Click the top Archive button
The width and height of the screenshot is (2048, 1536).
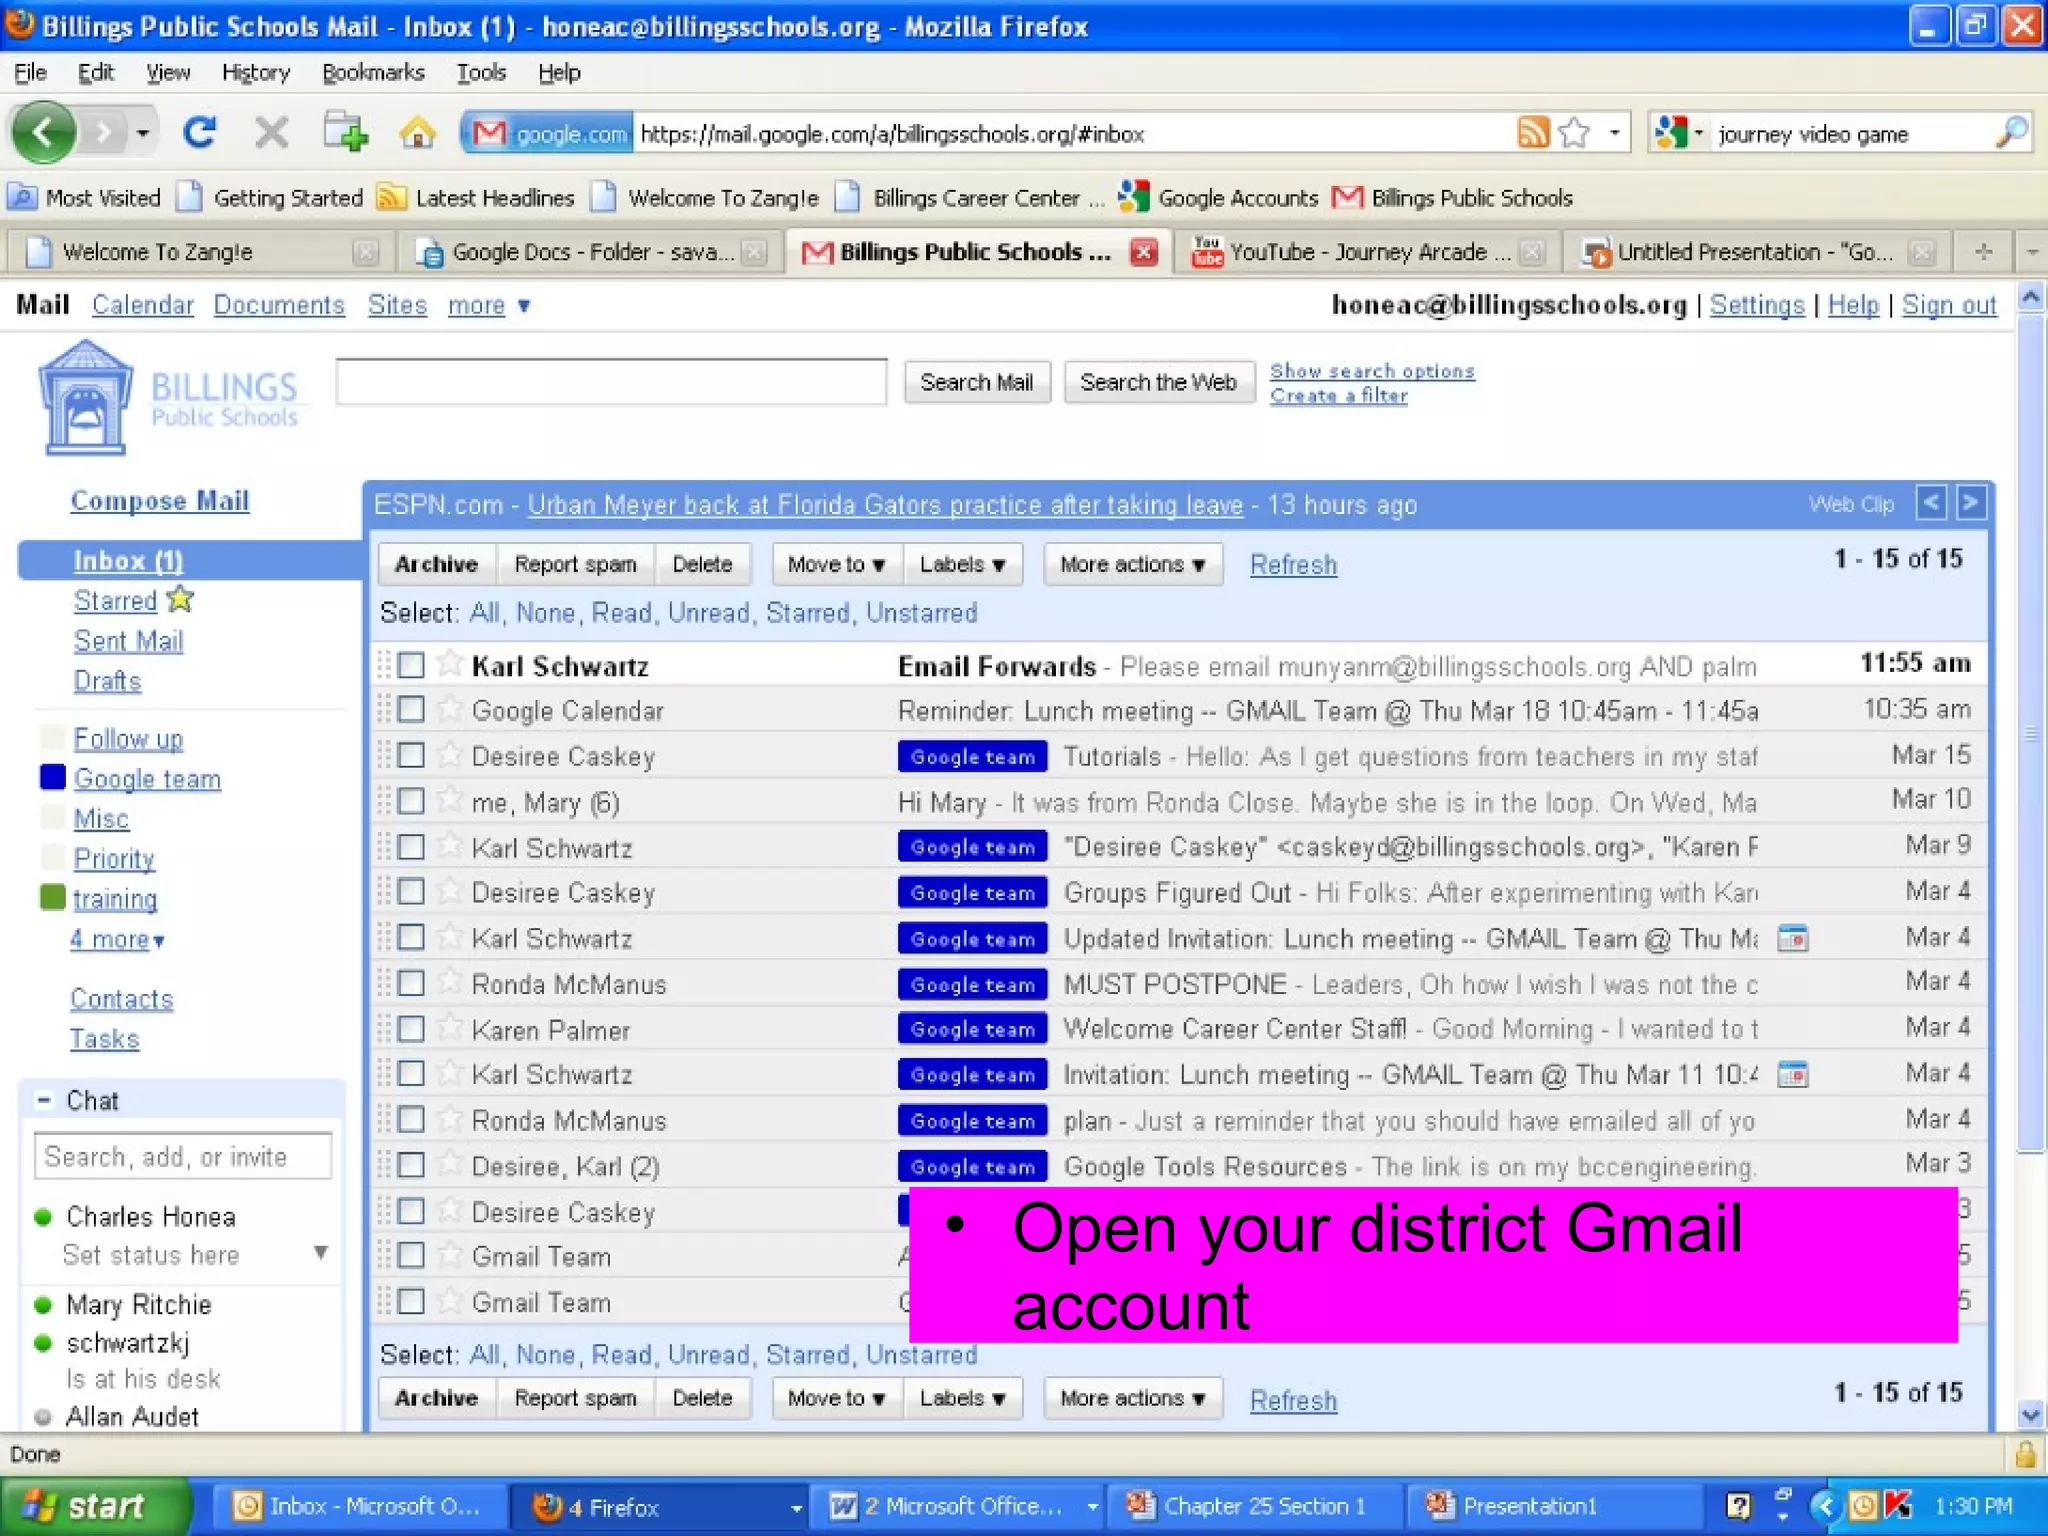tap(436, 564)
